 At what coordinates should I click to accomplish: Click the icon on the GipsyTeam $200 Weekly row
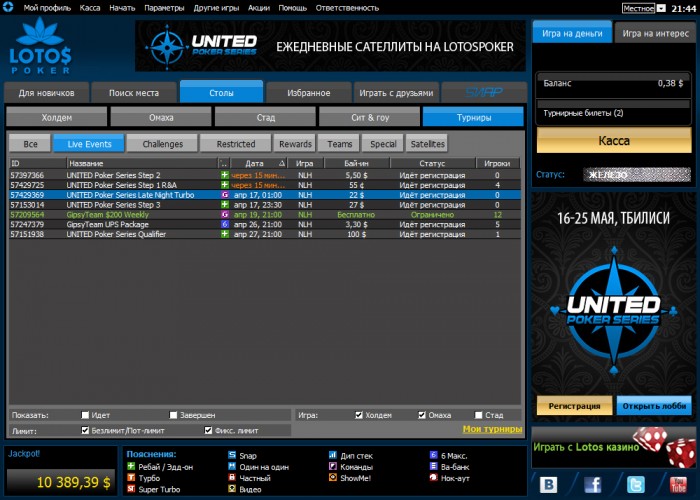coord(225,214)
